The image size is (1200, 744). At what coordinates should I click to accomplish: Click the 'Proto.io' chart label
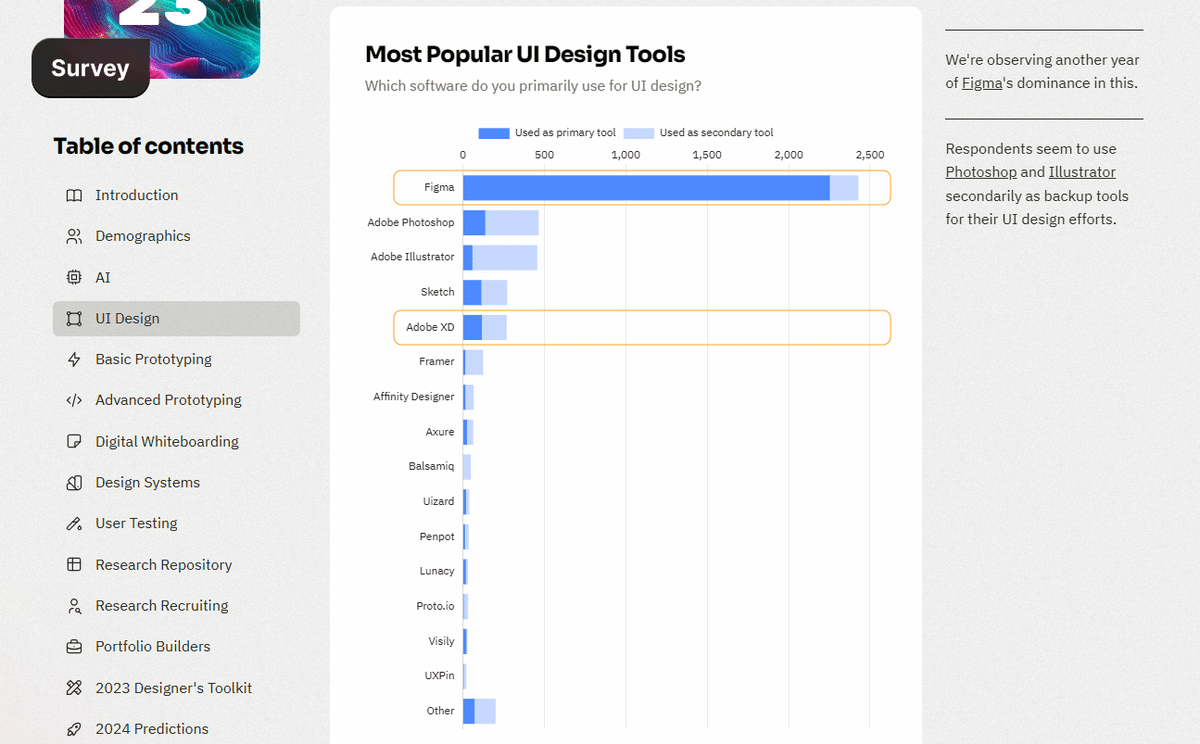[436, 606]
